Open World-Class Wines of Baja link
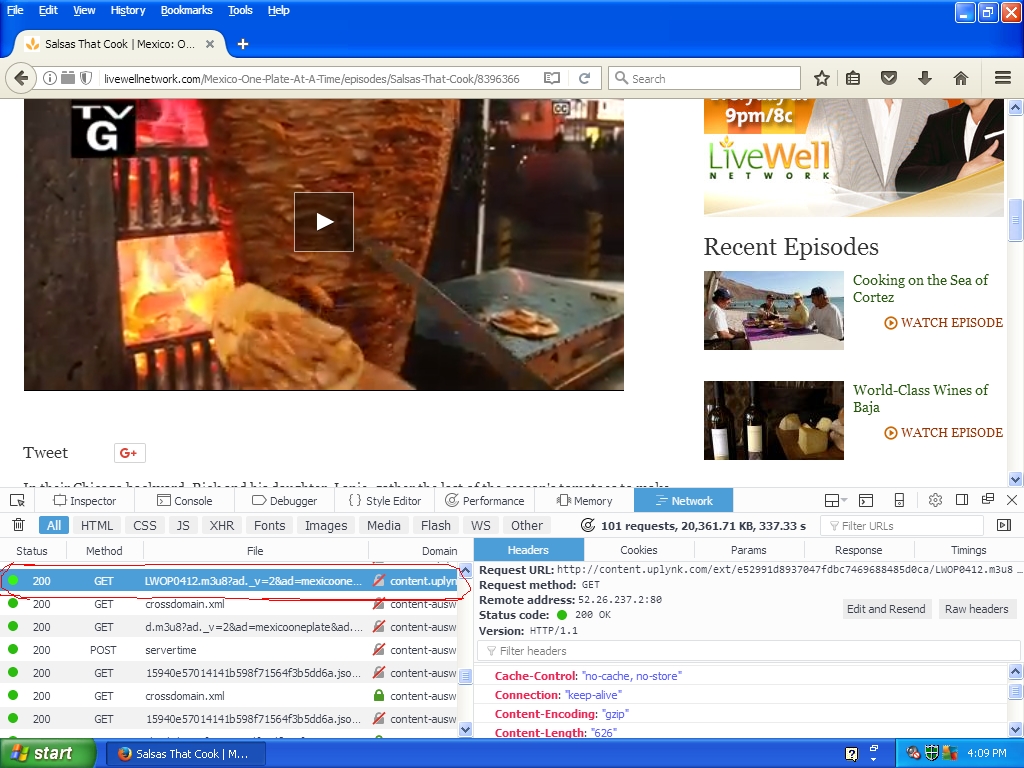The image size is (1024, 768). click(x=920, y=398)
